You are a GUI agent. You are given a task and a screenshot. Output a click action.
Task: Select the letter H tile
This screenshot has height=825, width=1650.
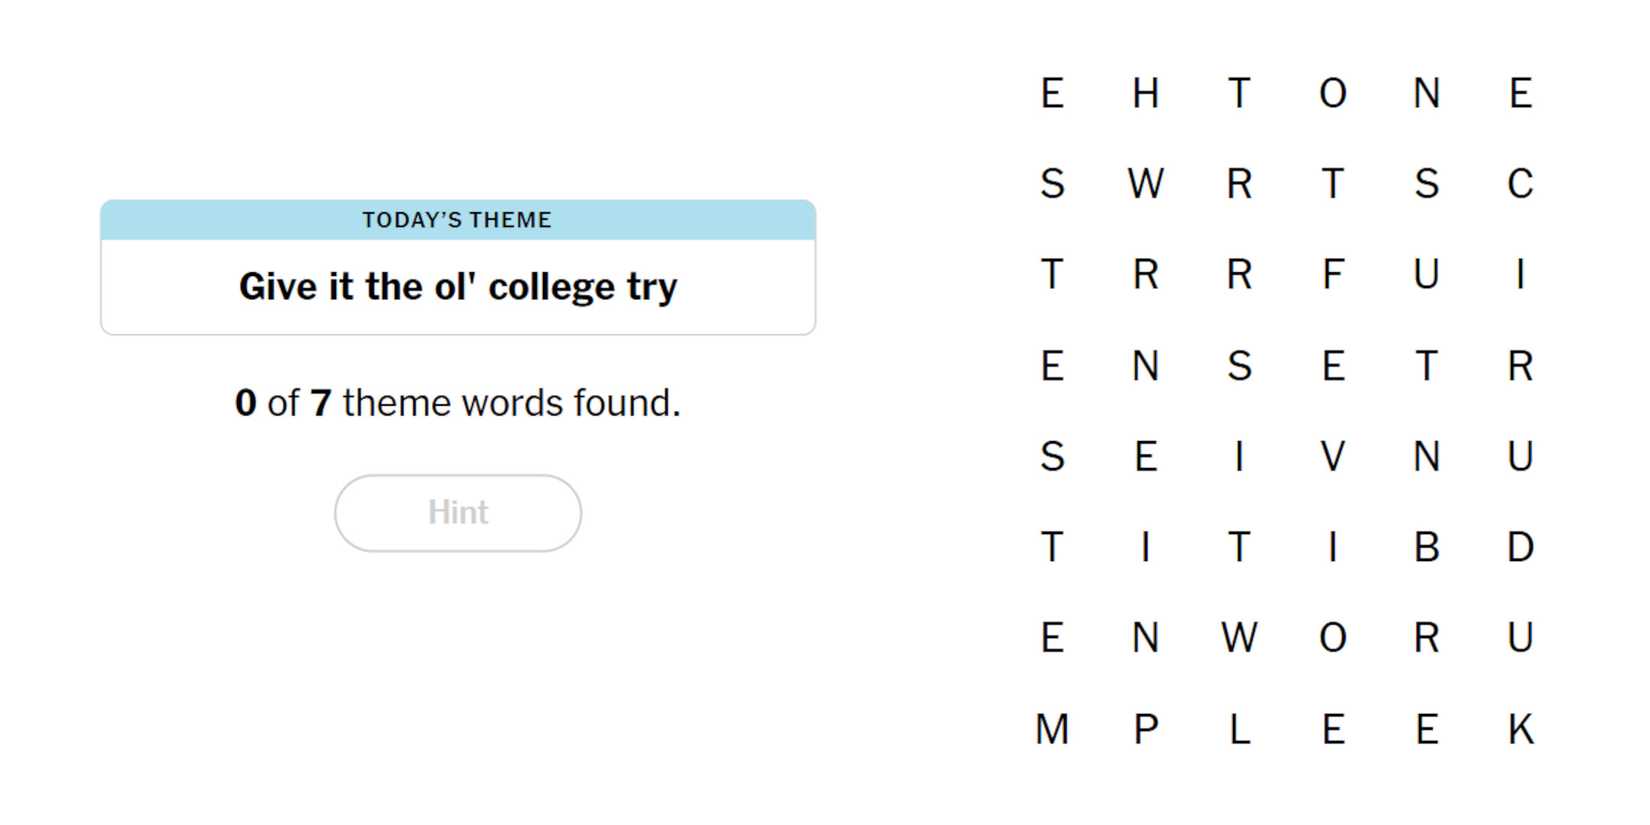tap(1146, 94)
